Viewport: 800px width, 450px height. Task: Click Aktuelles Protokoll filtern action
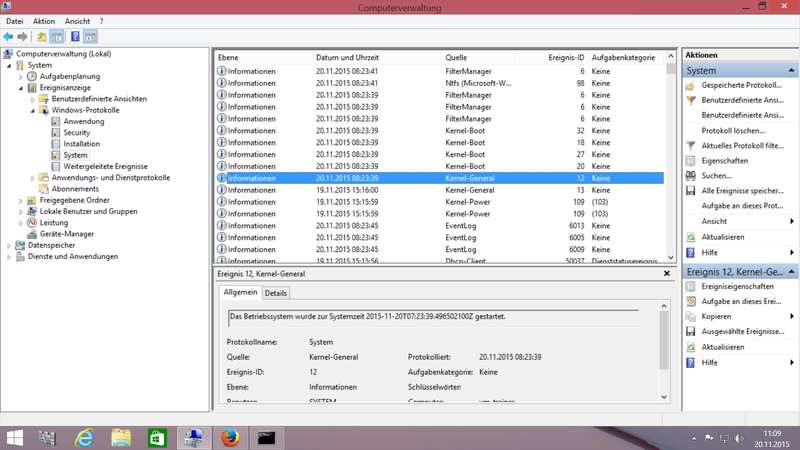tap(742, 146)
